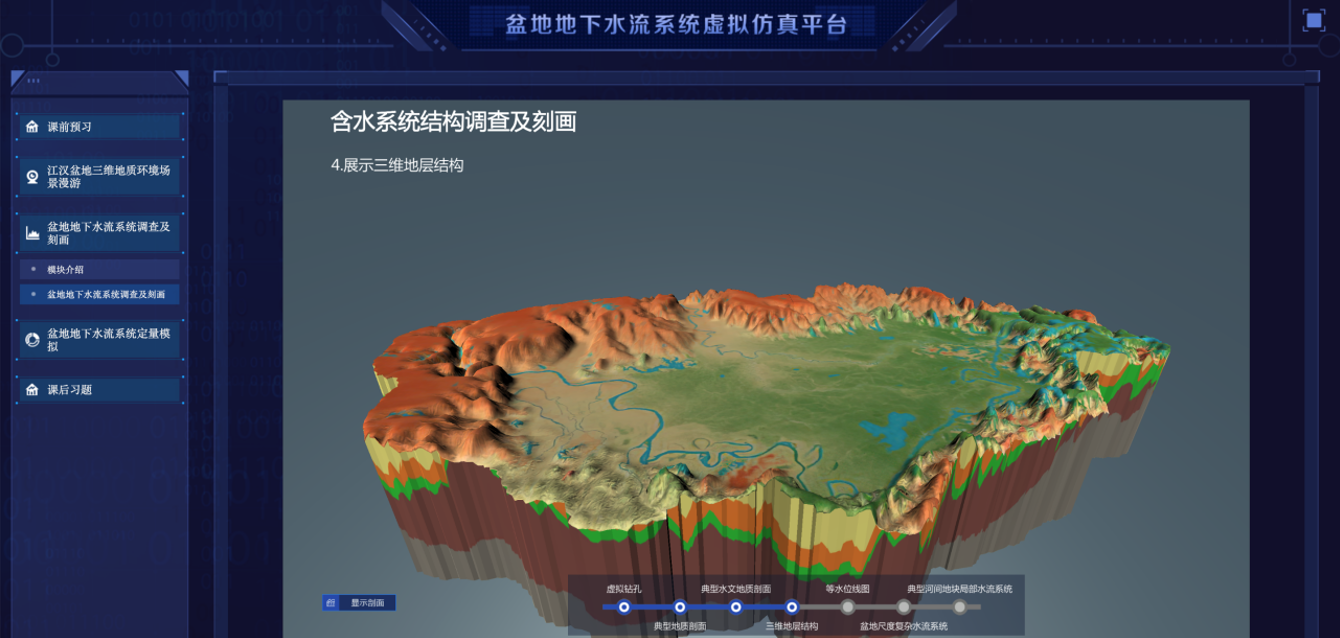Select the 典型水文地质剖面 step node
This screenshot has height=638, width=1340.
(x=736, y=607)
